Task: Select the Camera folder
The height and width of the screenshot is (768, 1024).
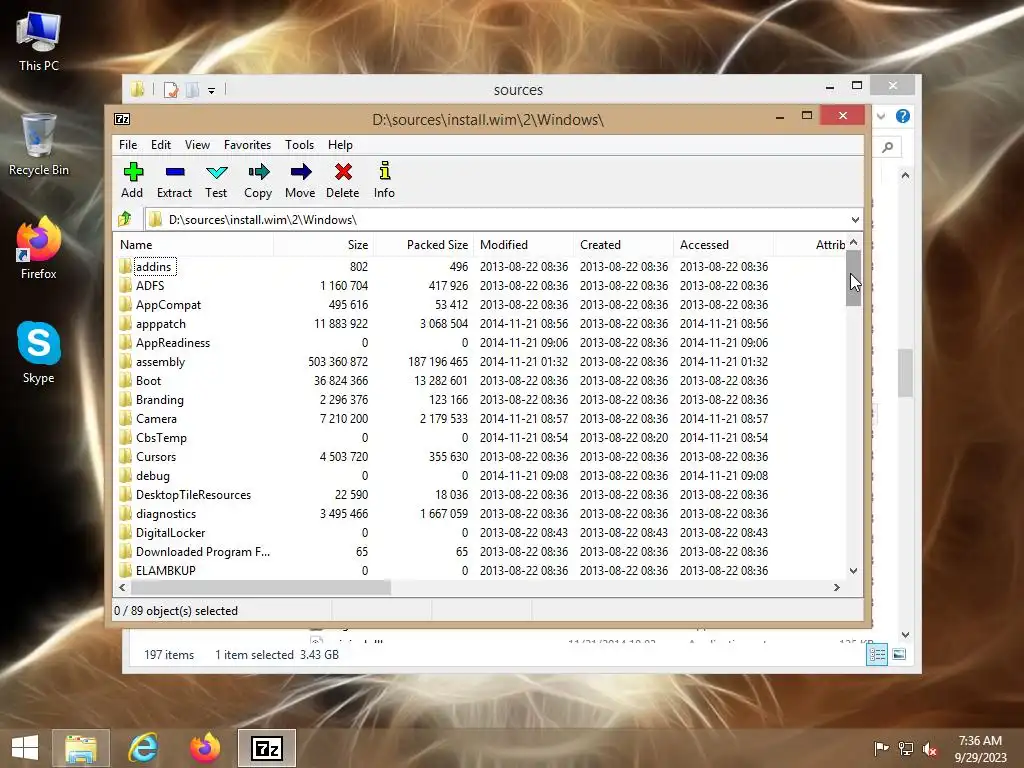Action: coord(156,419)
